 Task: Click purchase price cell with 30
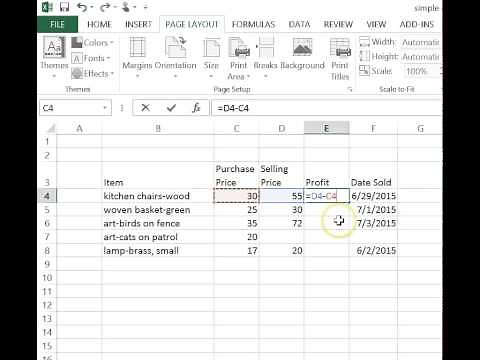pyautogui.click(x=236, y=196)
